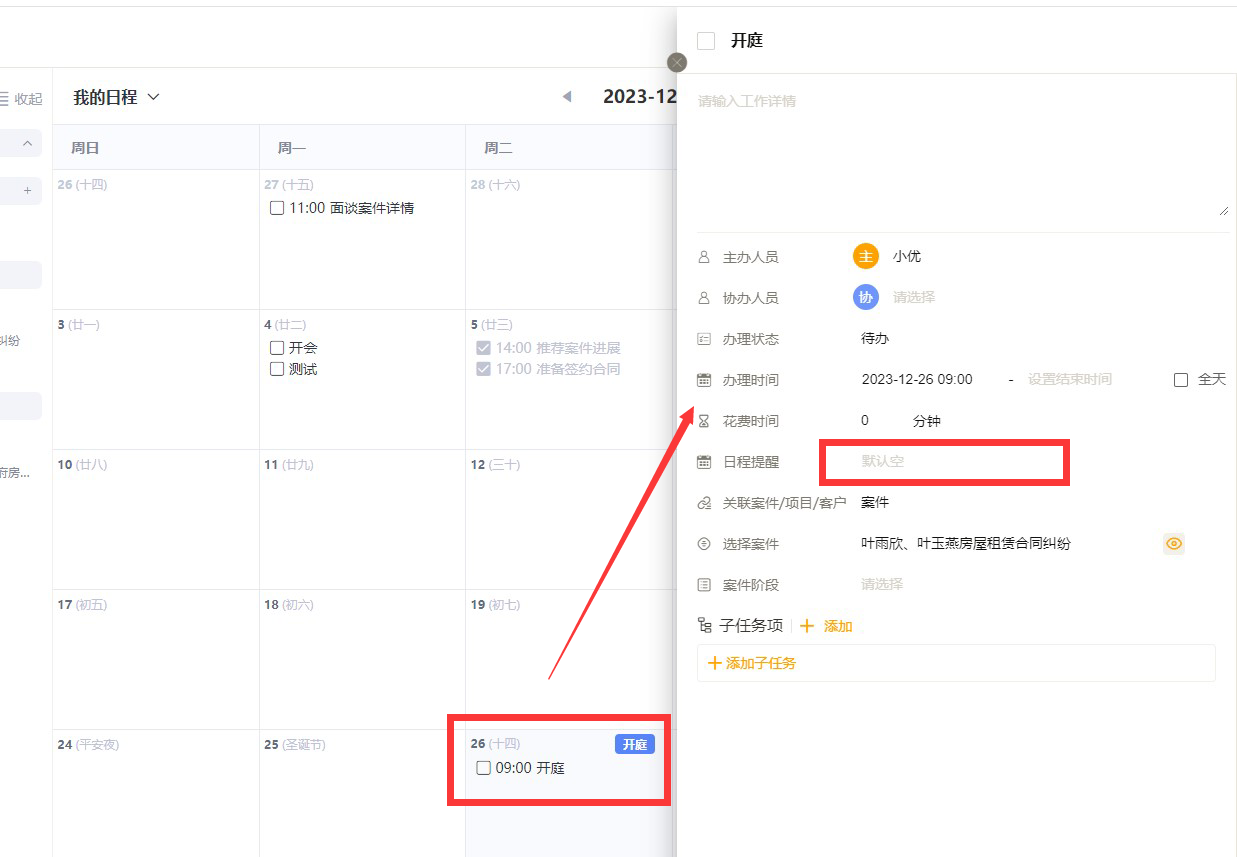Collapse the left sidebar section chevron

27,144
